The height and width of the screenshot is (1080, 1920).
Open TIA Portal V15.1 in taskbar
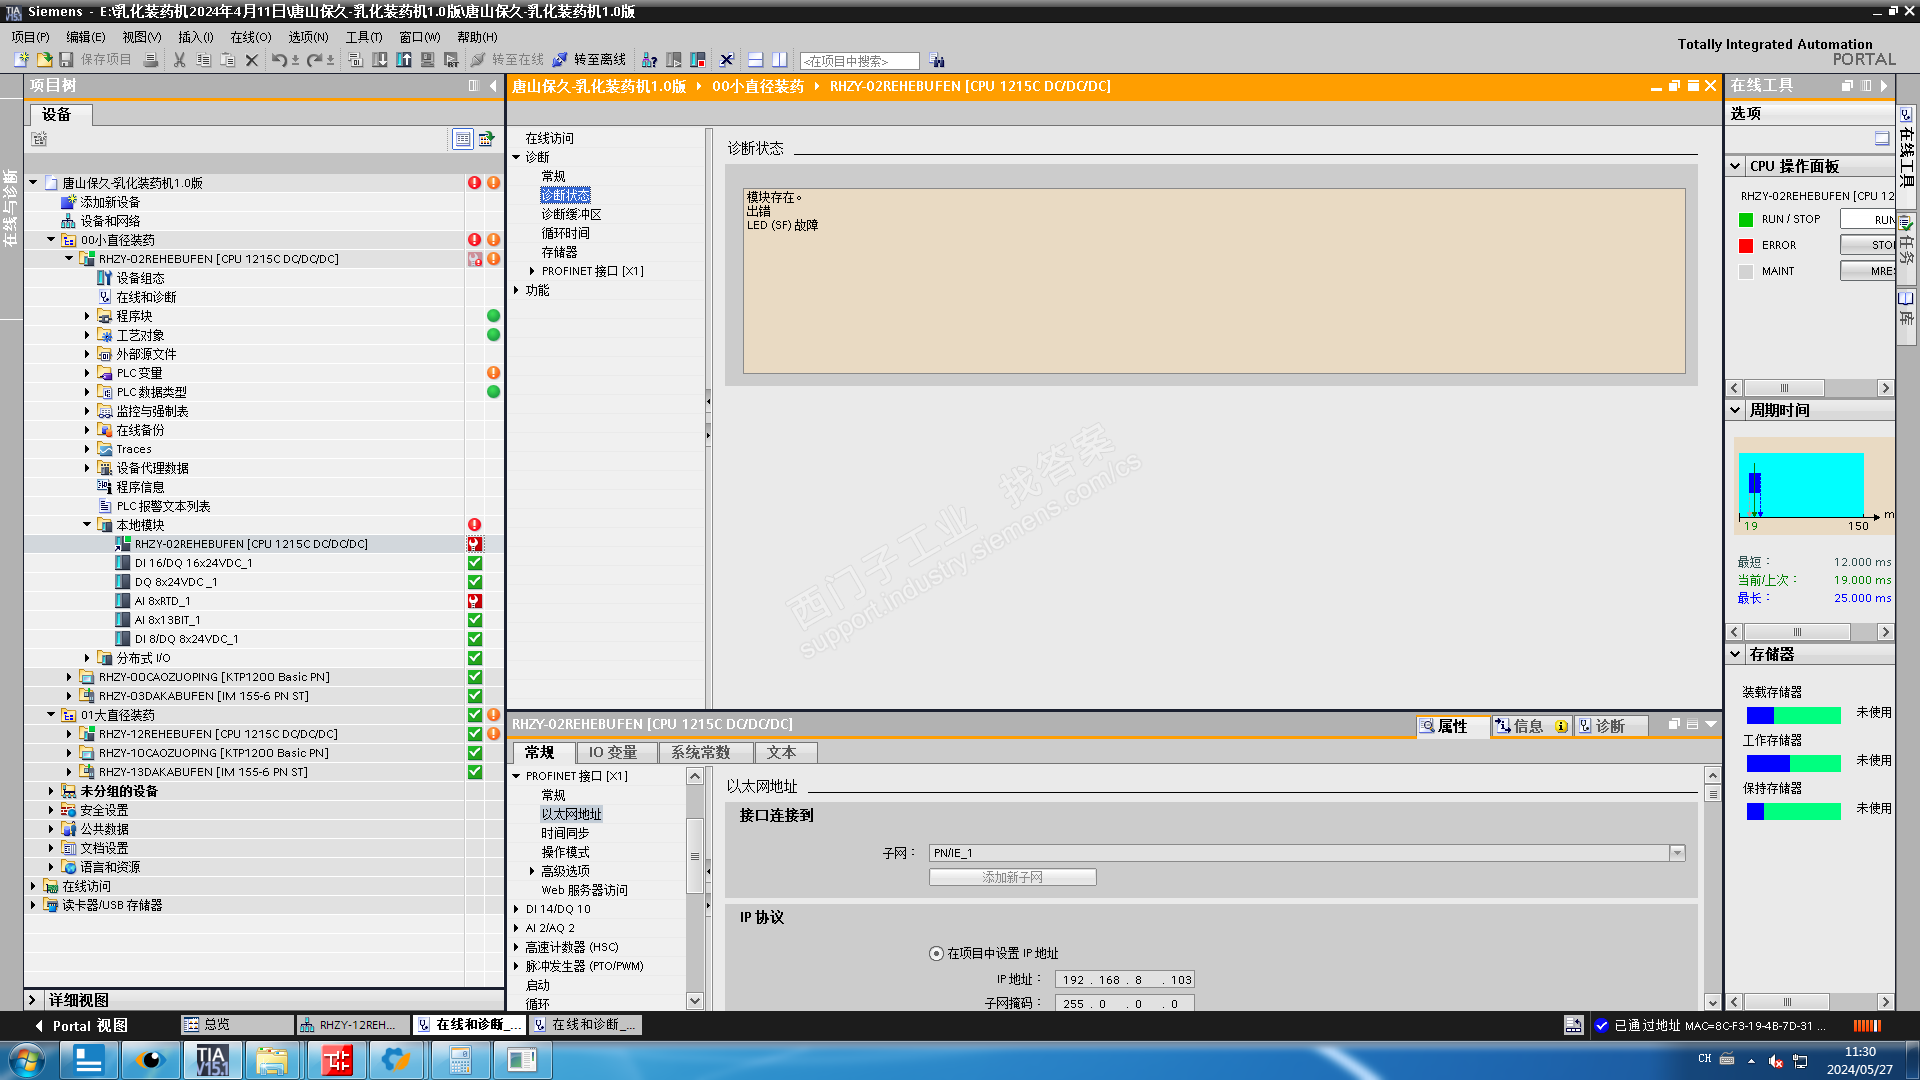pyautogui.click(x=212, y=1060)
